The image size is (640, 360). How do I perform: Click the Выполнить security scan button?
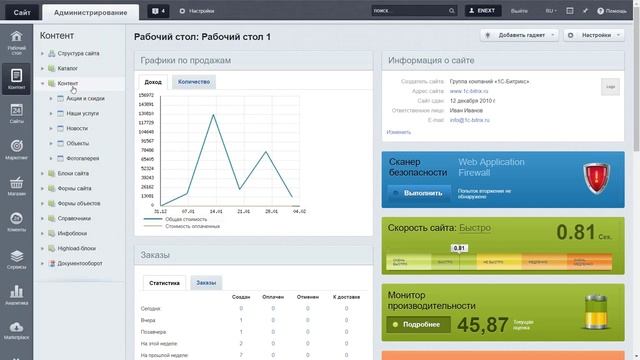click(419, 193)
